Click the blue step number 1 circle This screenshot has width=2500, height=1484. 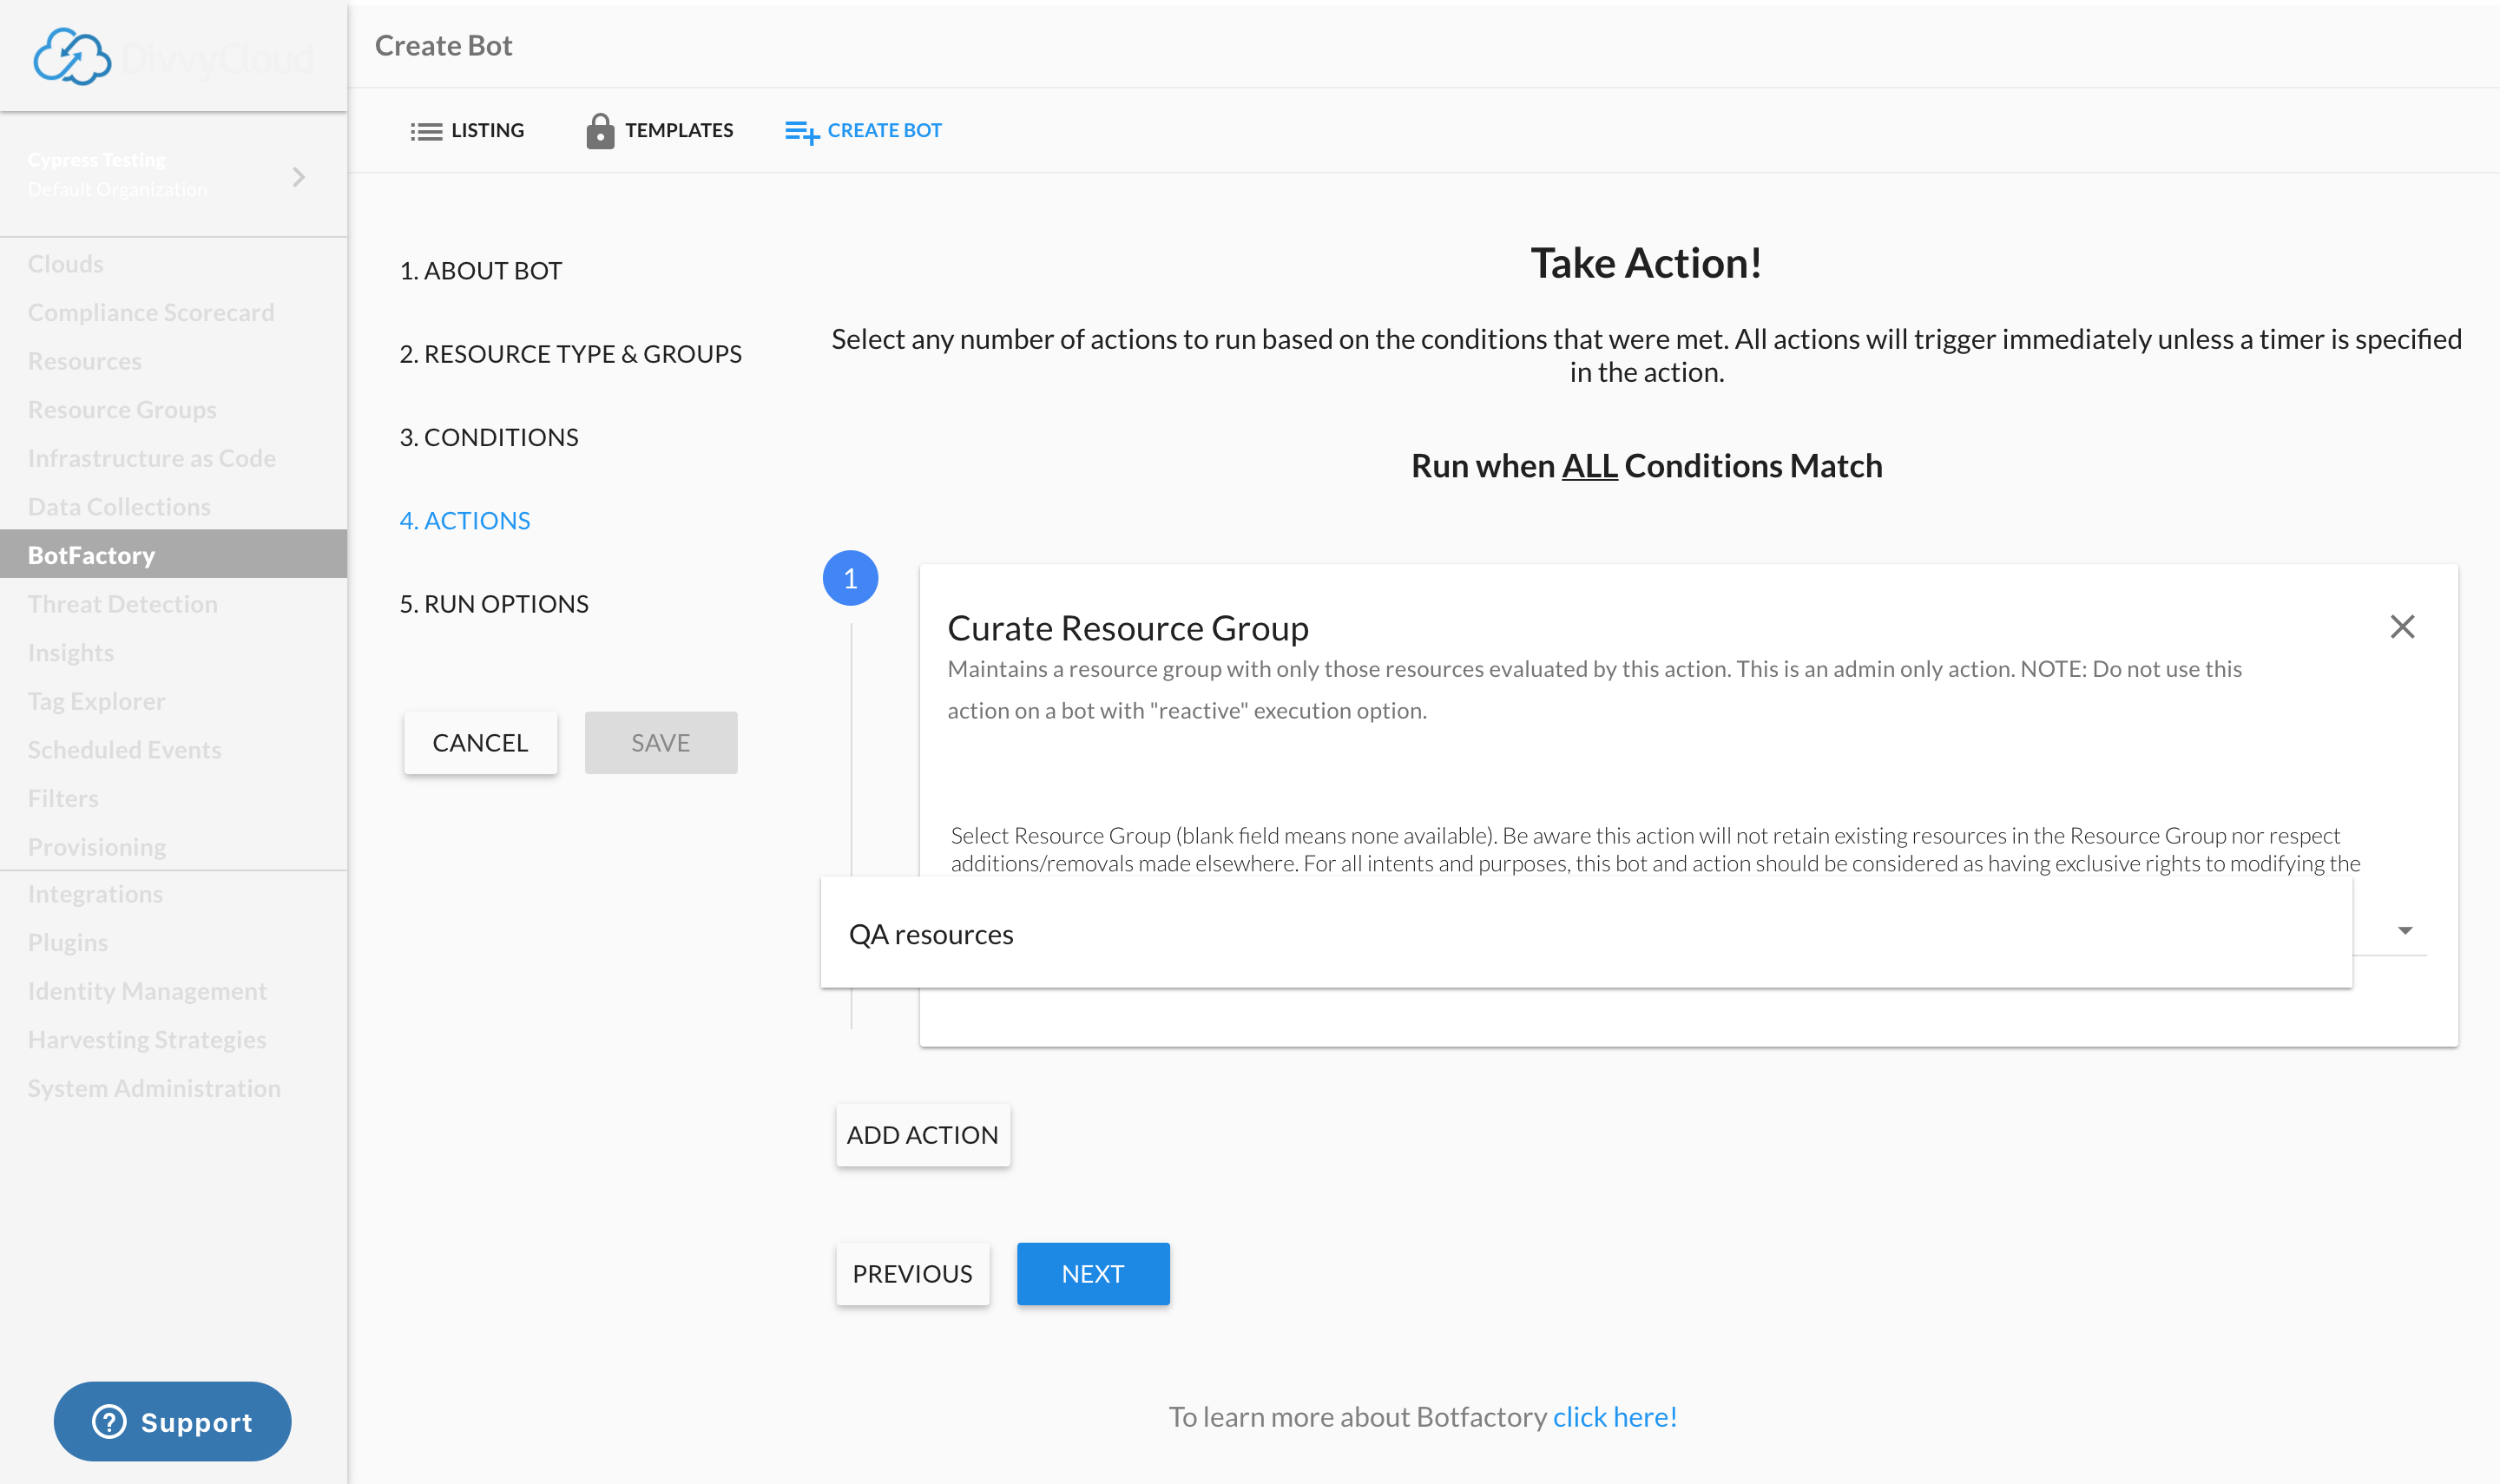pos(850,578)
